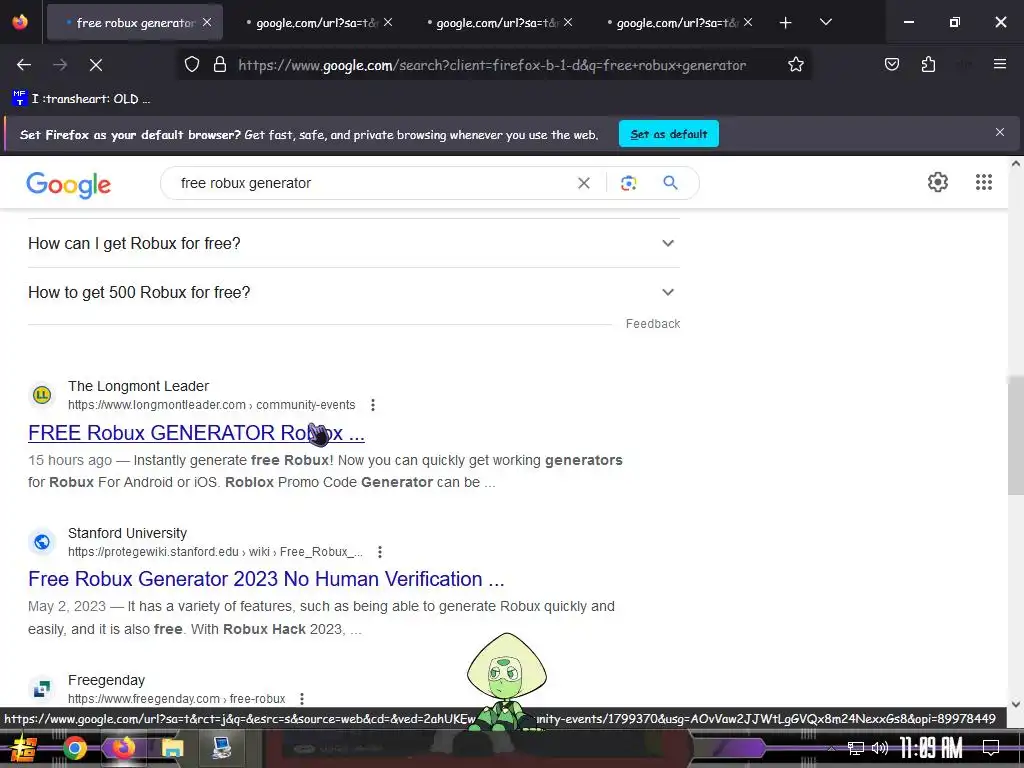Click the page vertical scrollbar thumb

click(1016, 434)
